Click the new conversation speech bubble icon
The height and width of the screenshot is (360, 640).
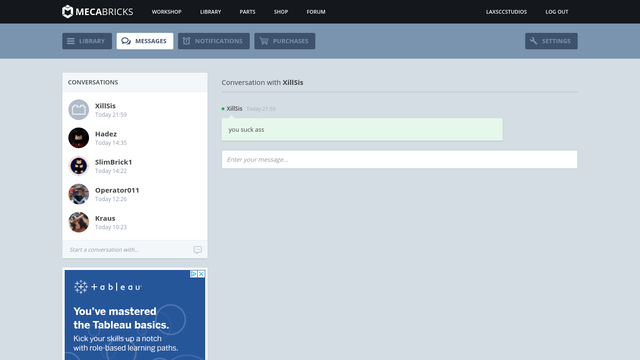click(x=198, y=250)
